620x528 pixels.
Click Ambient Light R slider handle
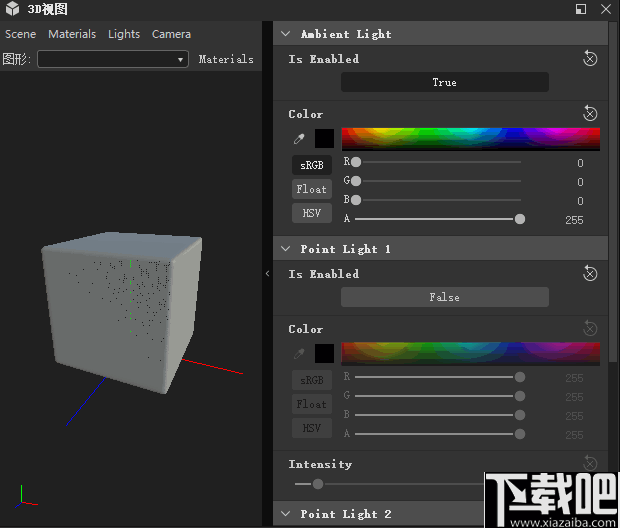[x=356, y=162]
